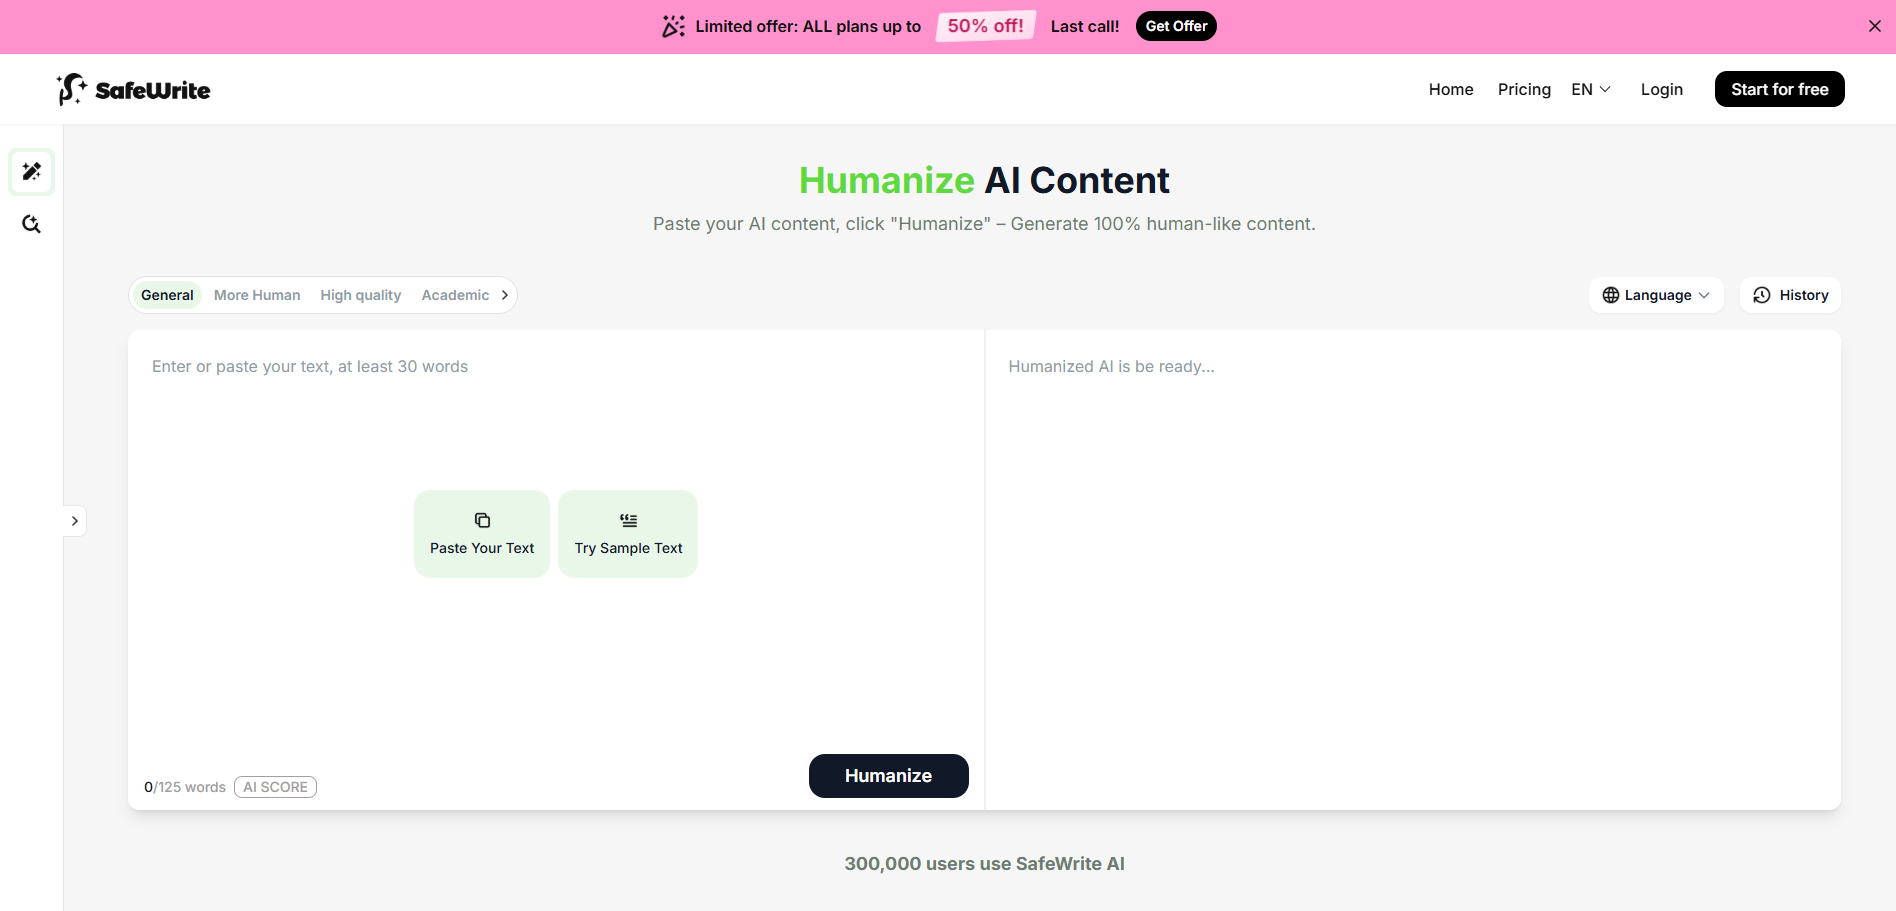Select the Academic mode tab
This screenshot has height=911, width=1896.
tap(455, 295)
